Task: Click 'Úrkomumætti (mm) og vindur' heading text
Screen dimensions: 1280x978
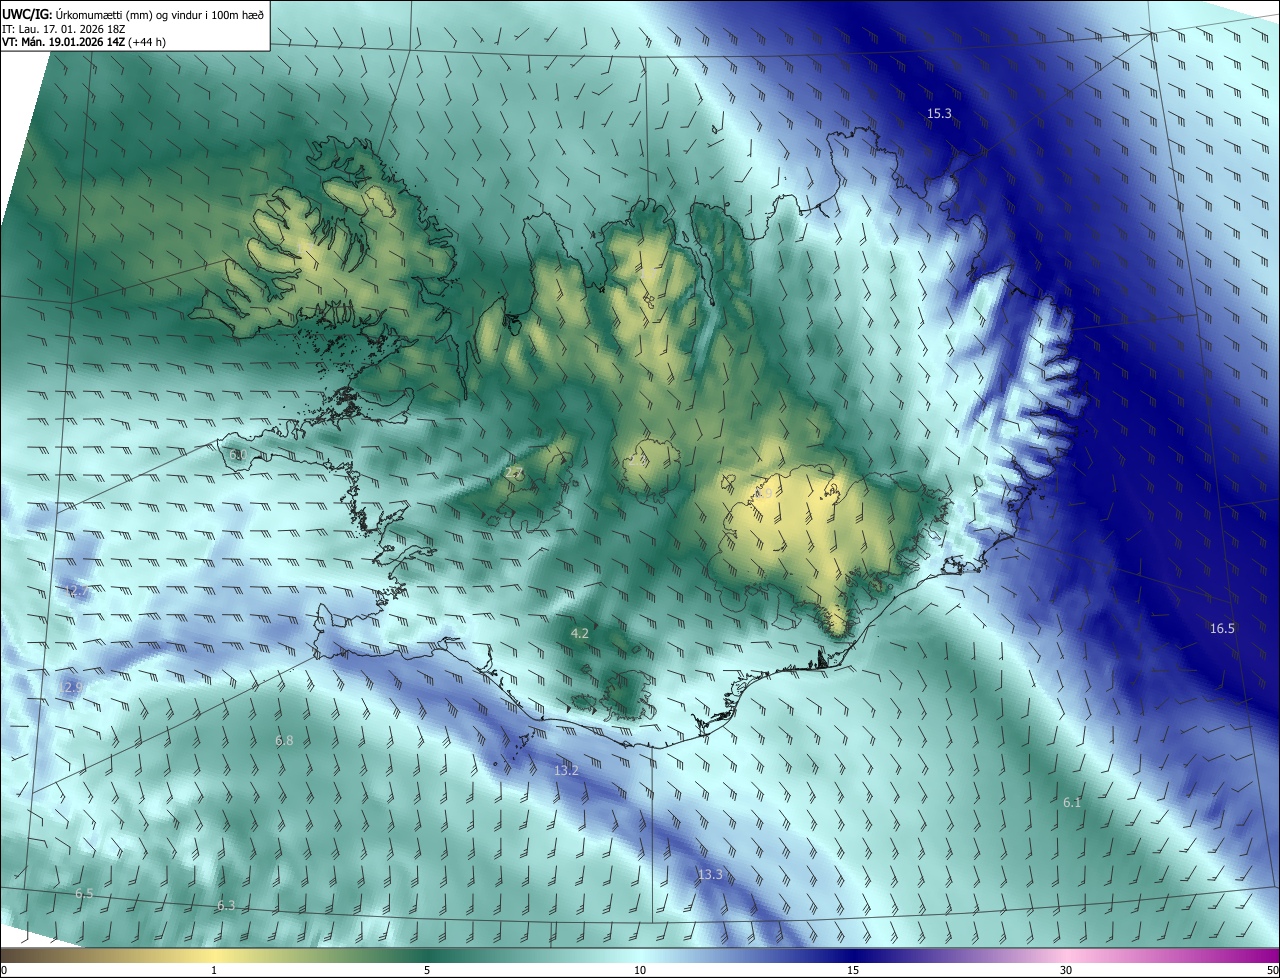Action: tap(129, 14)
